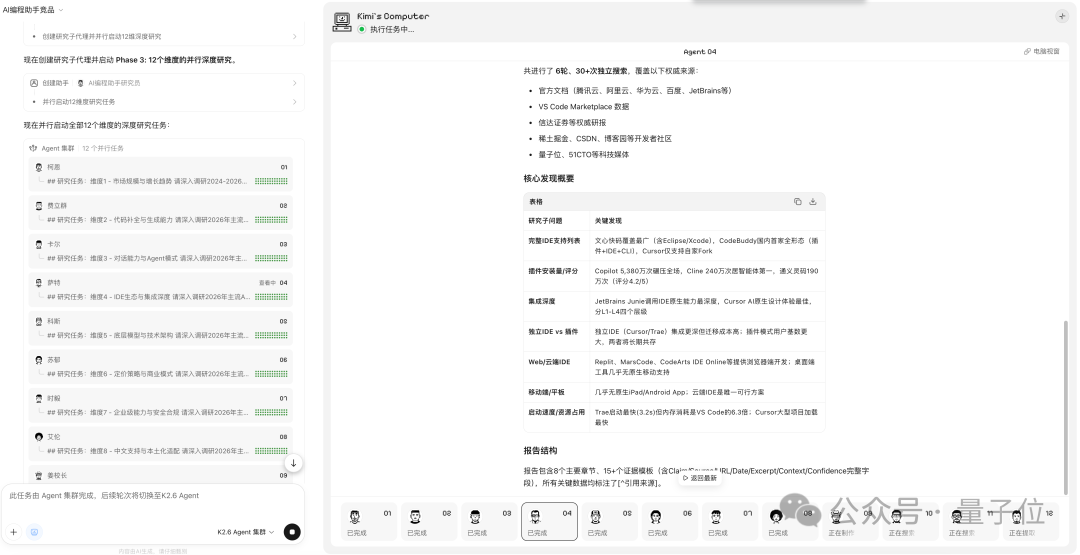The image size is (1080, 555).
Task: Click the 电脑视窗 link
Action: 1041,51
